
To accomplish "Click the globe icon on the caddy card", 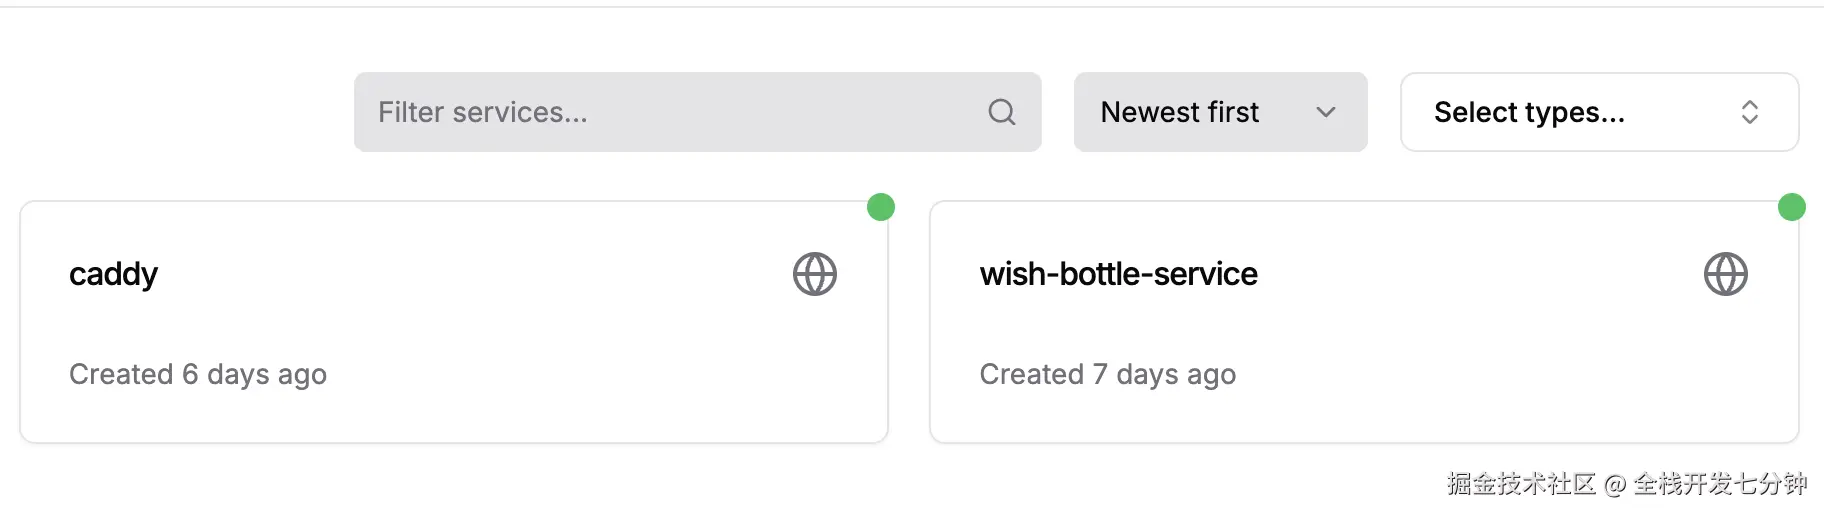I will (815, 274).
